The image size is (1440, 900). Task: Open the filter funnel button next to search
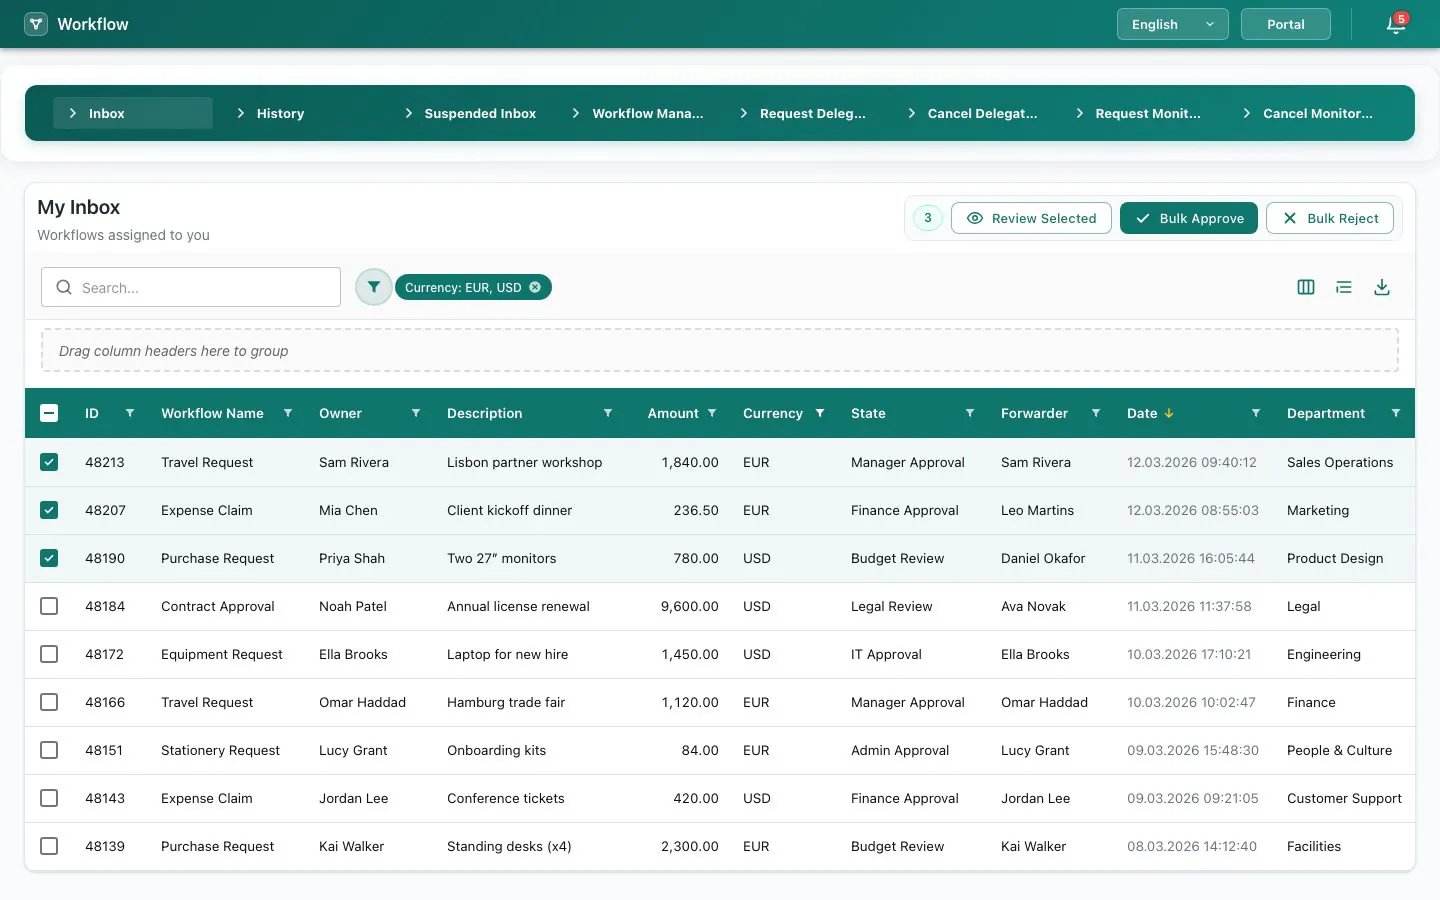373,287
